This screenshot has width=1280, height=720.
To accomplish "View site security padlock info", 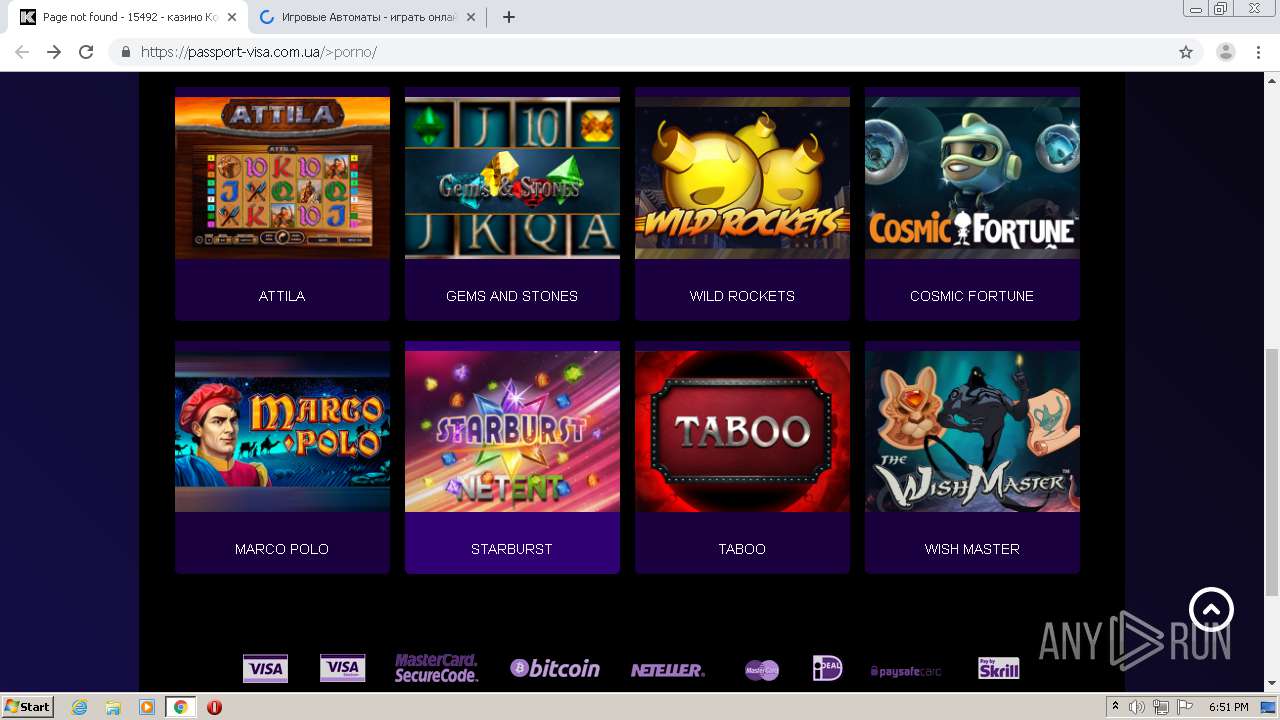I will [x=125, y=52].
